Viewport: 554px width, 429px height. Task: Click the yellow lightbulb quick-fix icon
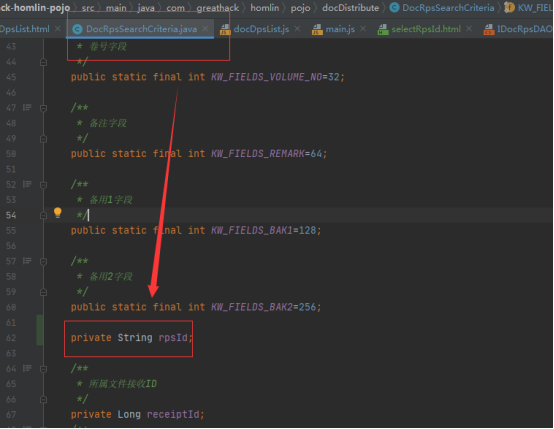(58, 213)
